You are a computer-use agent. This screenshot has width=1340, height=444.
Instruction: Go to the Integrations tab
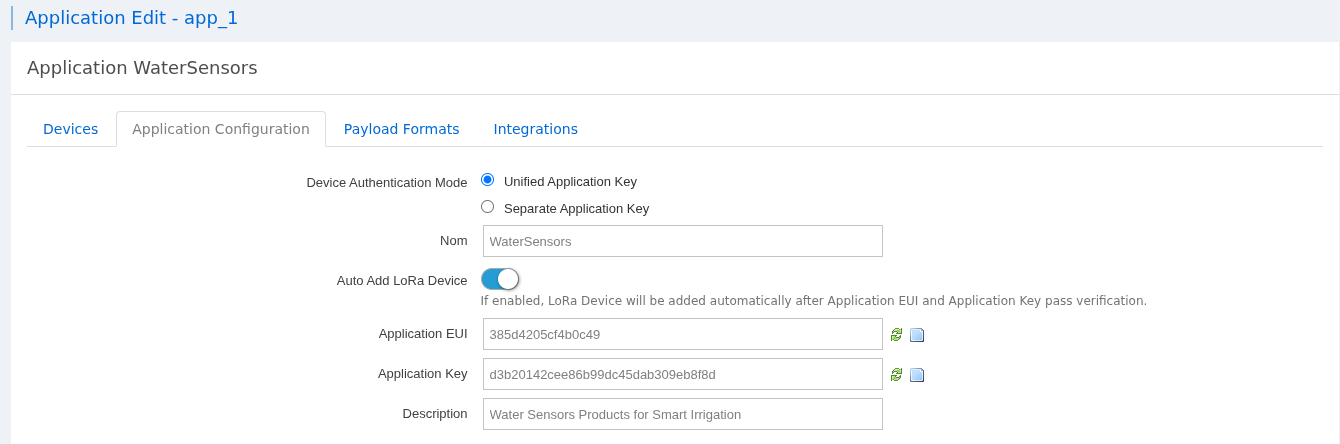tap(535, 129)
